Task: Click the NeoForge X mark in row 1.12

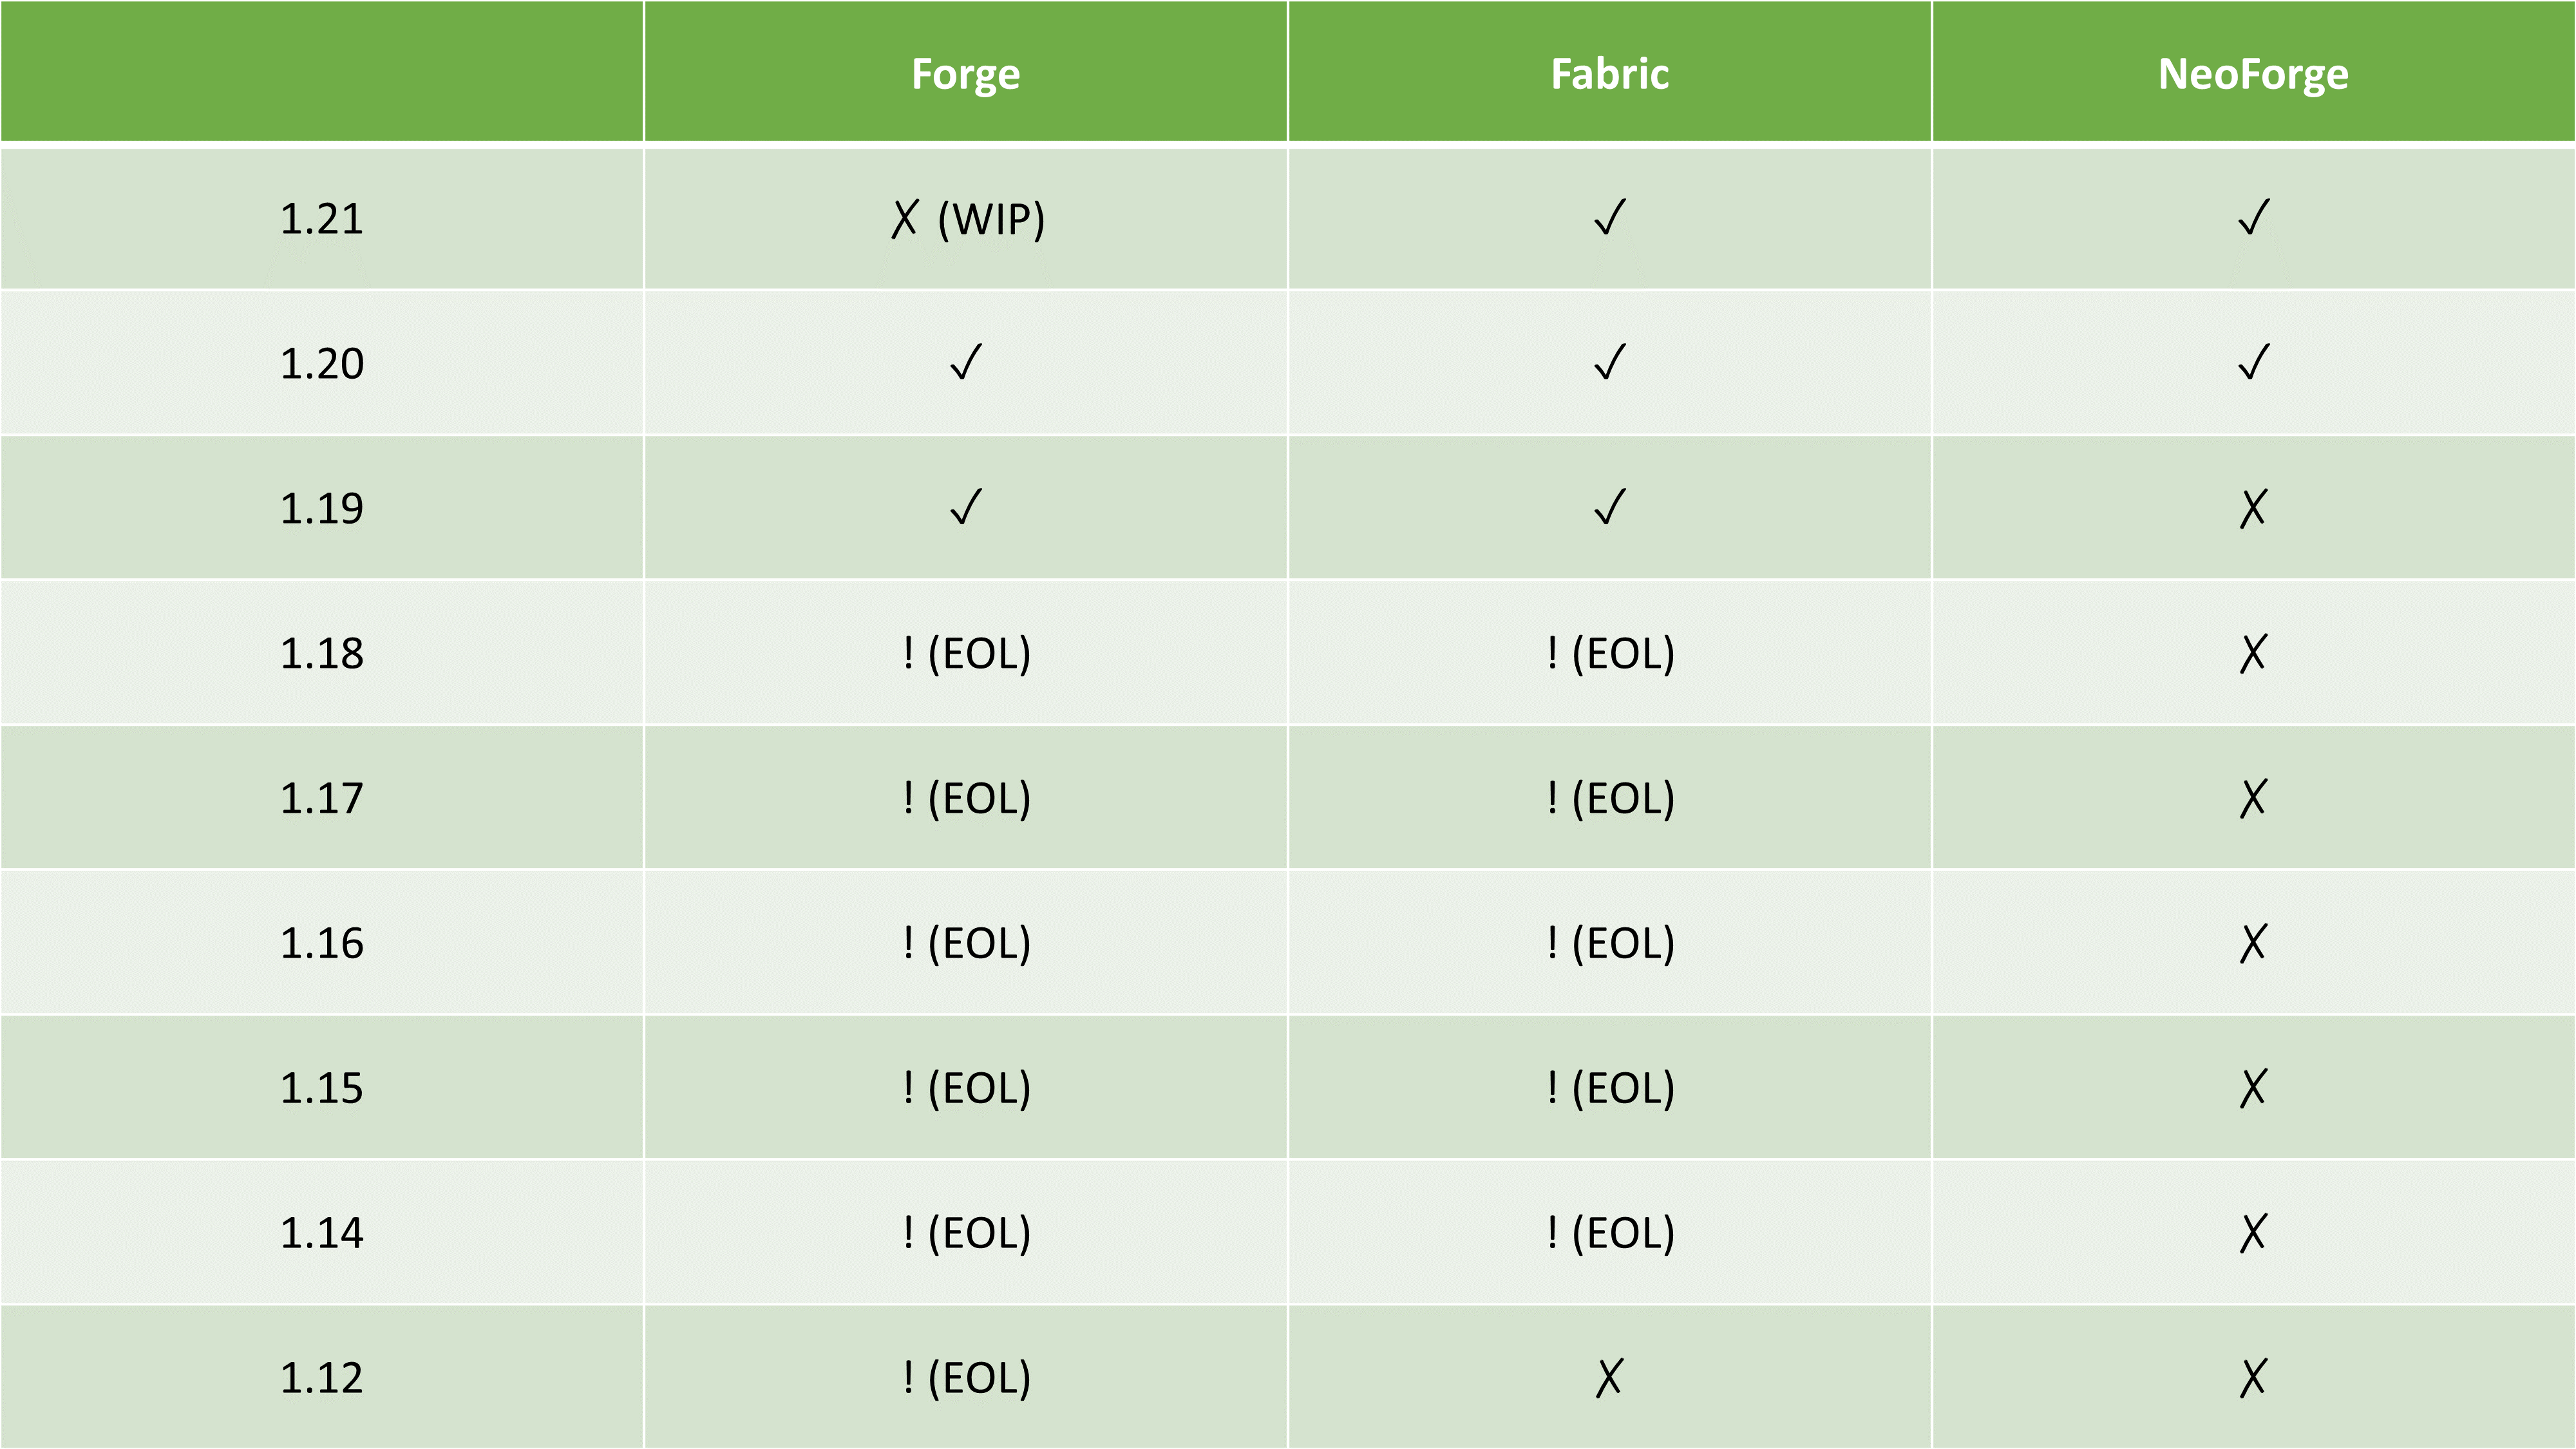Action: pos(2253,1377)
